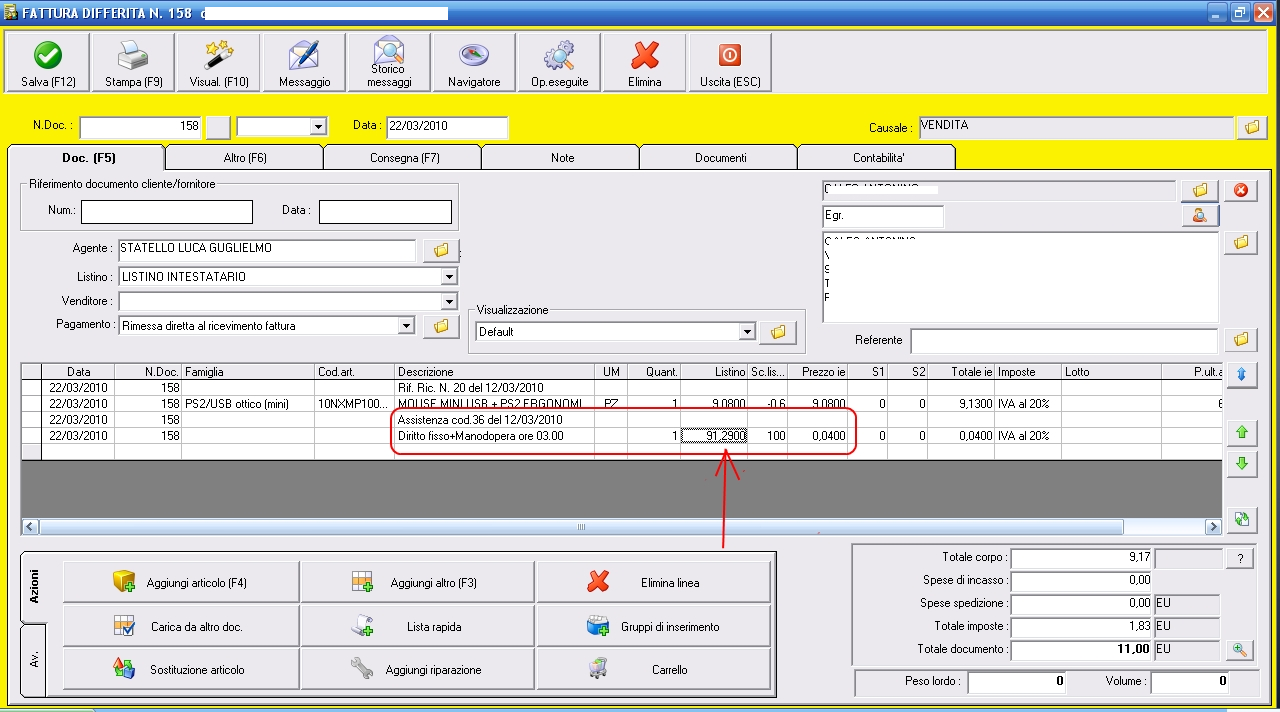
Task: Open folder icon beside Visualizzazione dropdown
Action: (x=778, y=332)
